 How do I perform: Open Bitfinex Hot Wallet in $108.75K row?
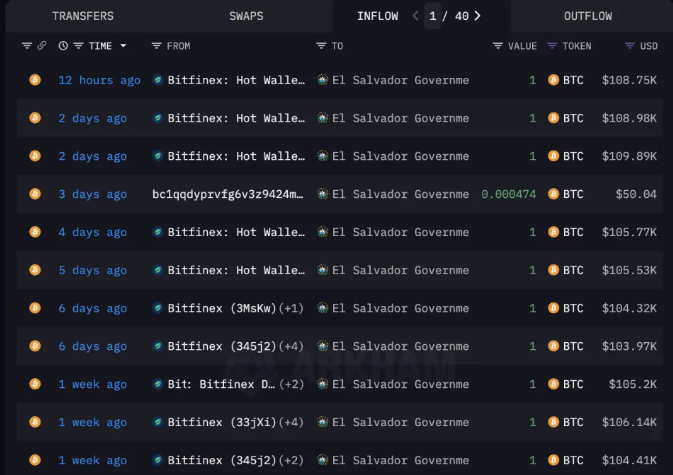tap(236, 80)
